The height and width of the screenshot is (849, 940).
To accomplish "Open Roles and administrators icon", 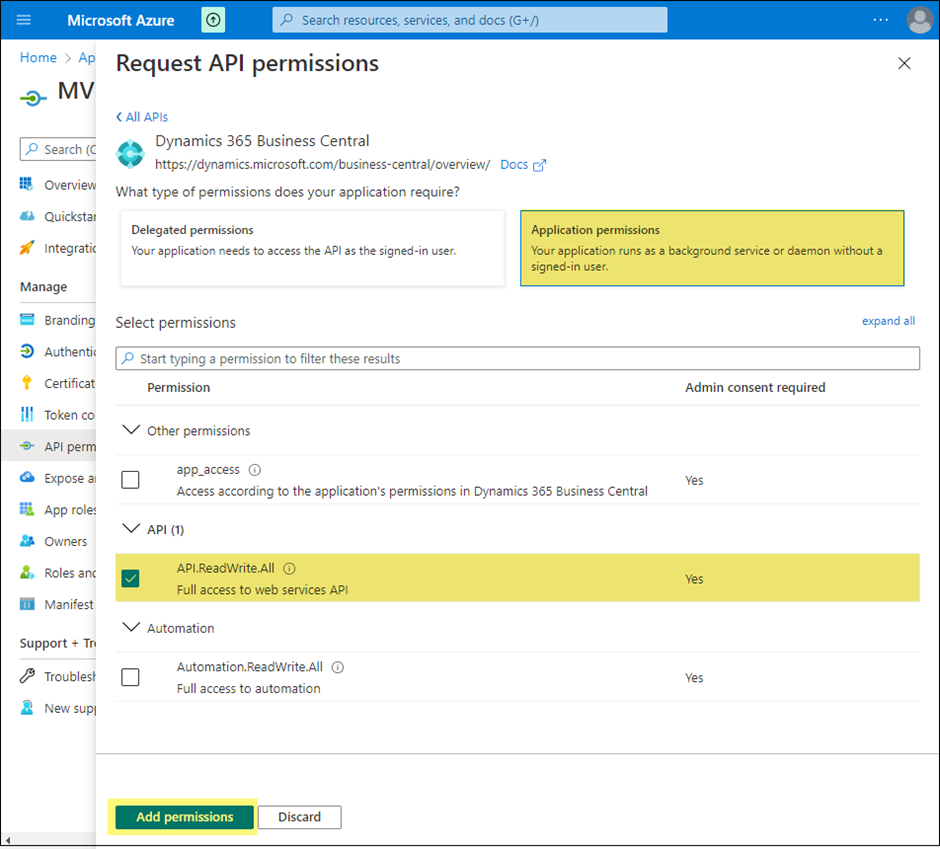I will point(27,572).
